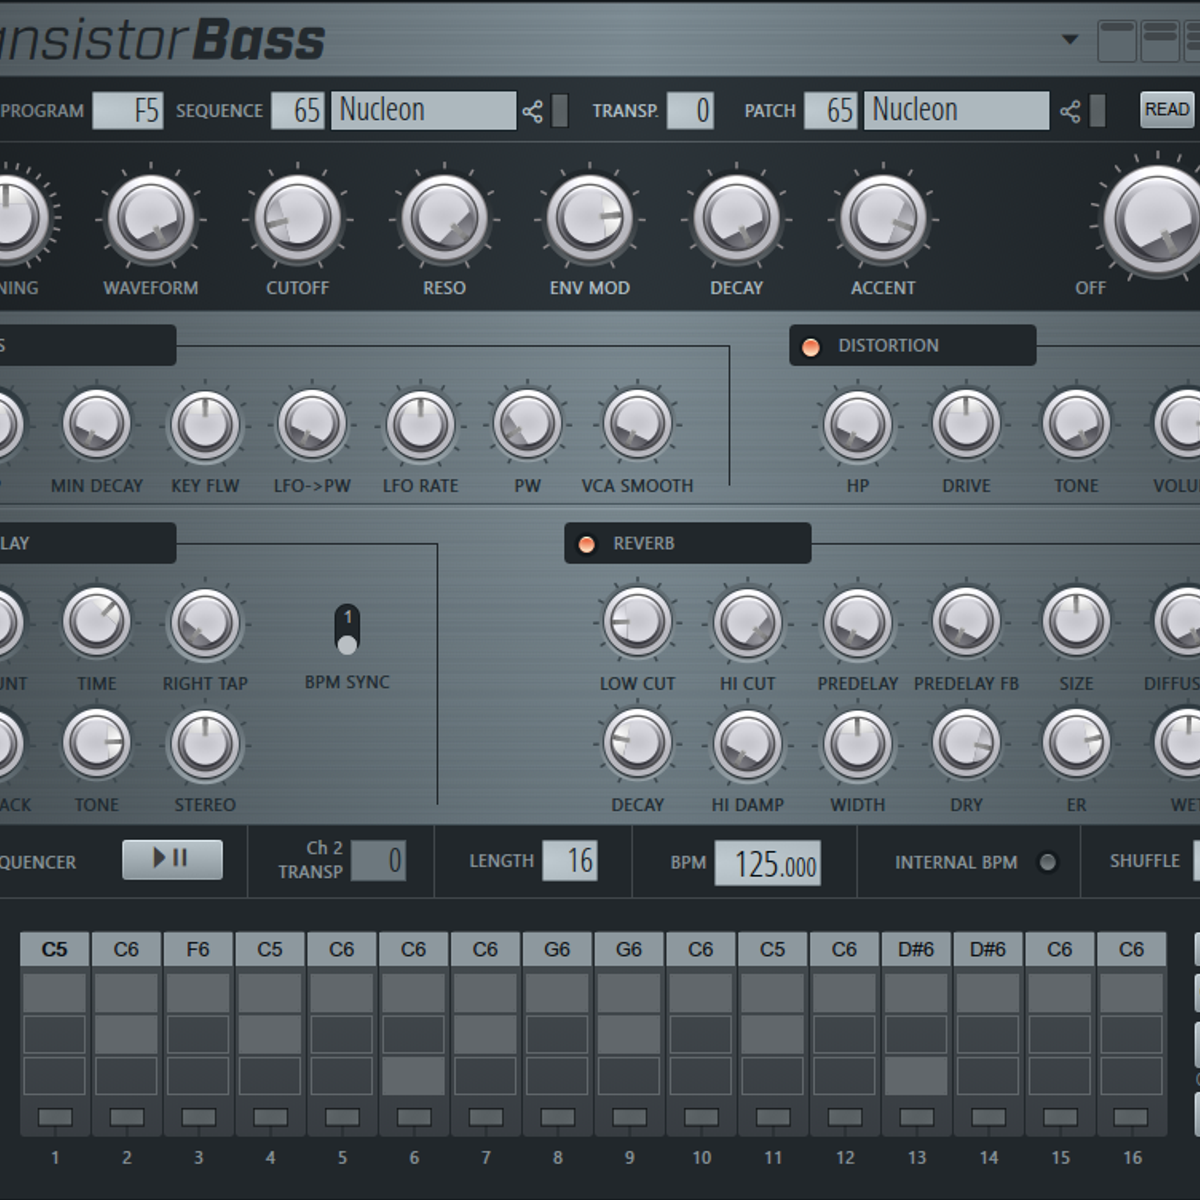The height and width of the screenshot is (1200, 1200).
Task: Click the reverb Decay knob
Action: [637, 745]
